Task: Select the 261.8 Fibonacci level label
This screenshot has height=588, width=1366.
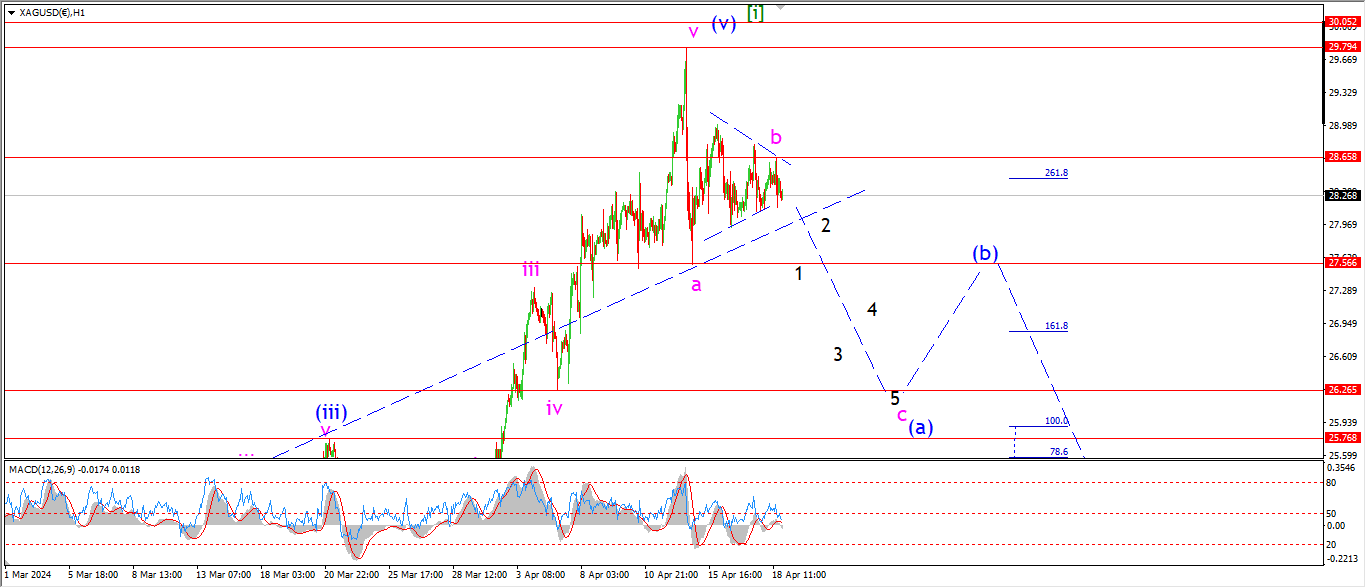Action: coord(1056,173)
